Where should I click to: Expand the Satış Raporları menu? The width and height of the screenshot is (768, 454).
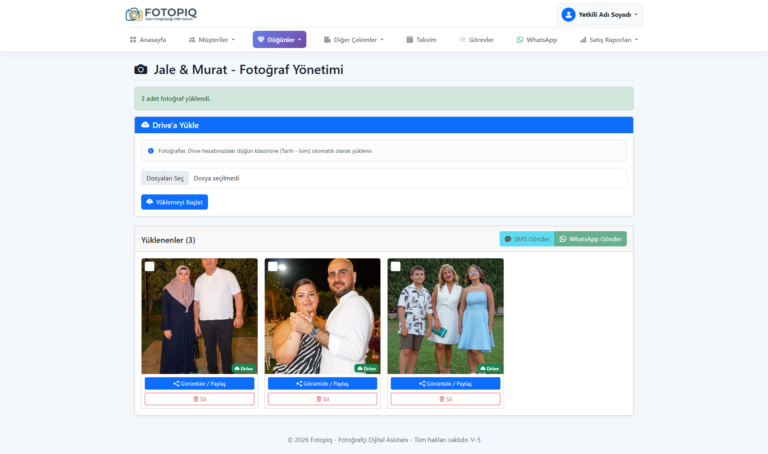pos(608,40)
